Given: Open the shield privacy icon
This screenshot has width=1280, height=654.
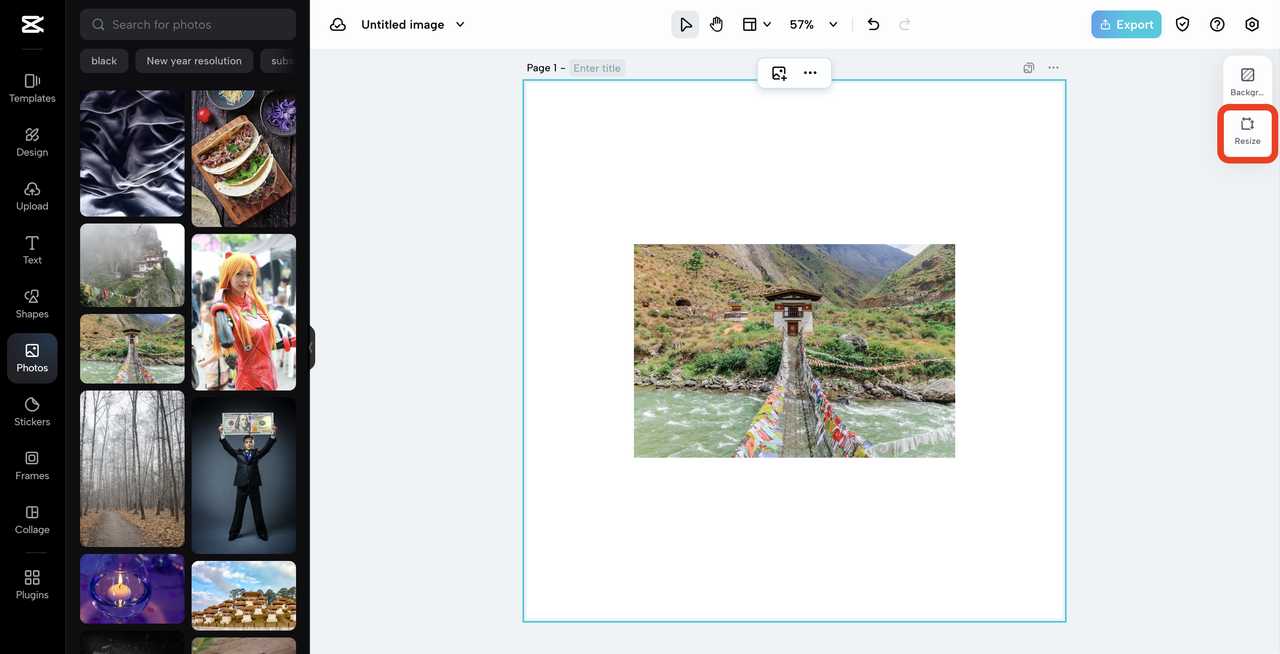Looking at the screenshot, I should pos(1182,24).
